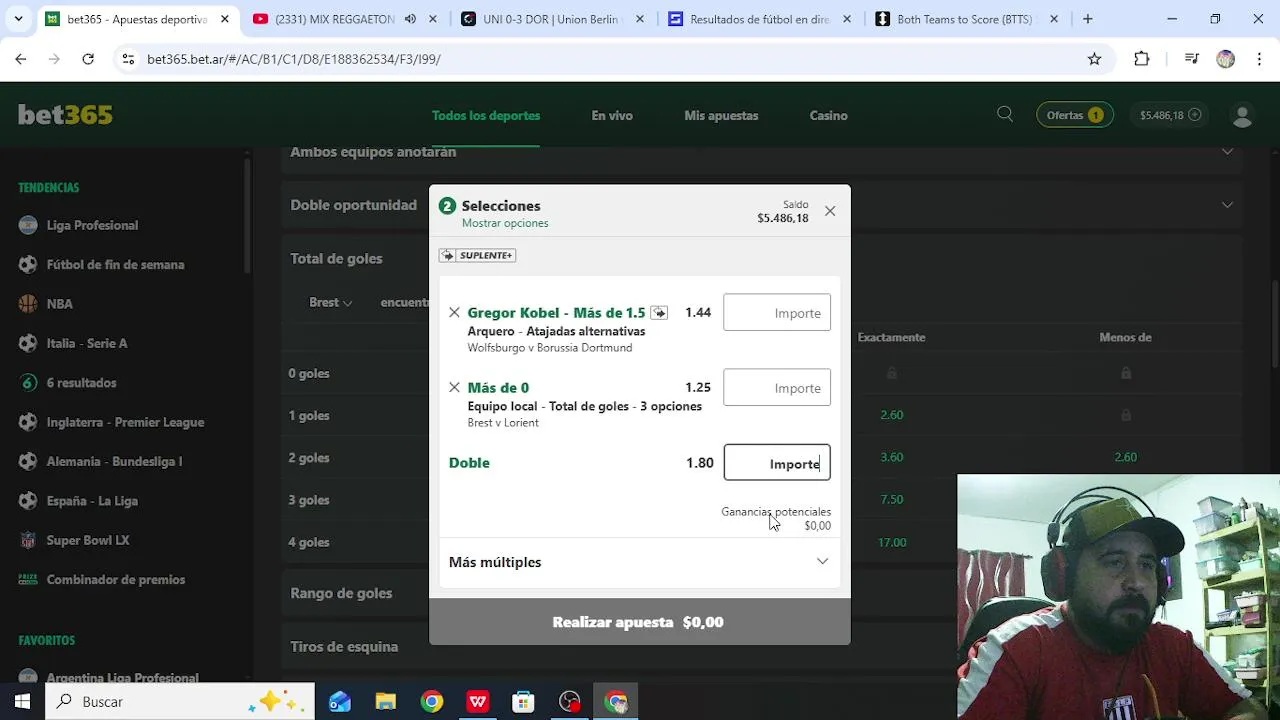This screenshot has width=1280, height=720.
Task: Close the bet slip panel
Action: (x=830, y=211)
